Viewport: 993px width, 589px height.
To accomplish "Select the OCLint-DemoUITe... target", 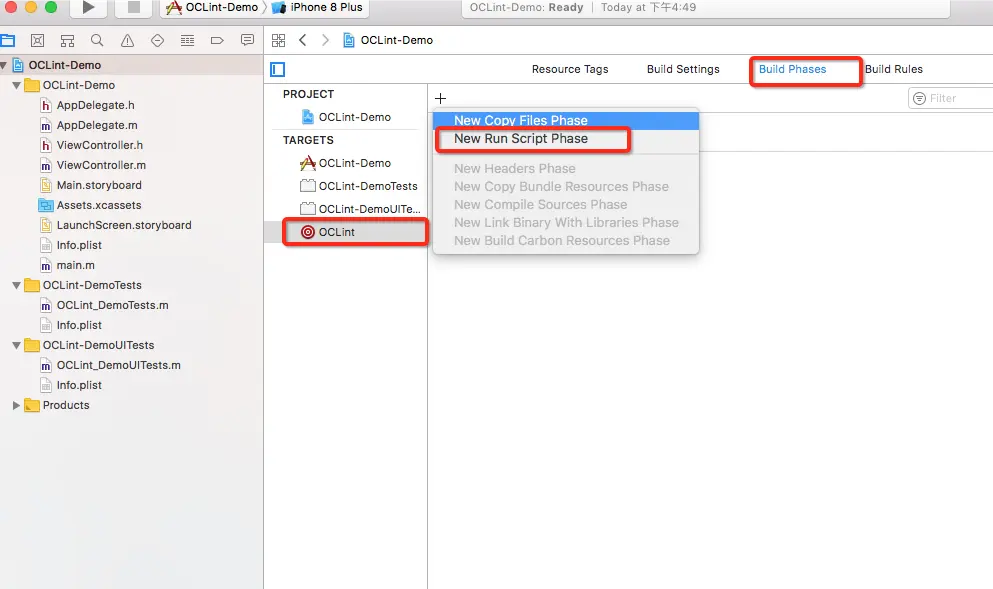I will (x=359, y=209).
